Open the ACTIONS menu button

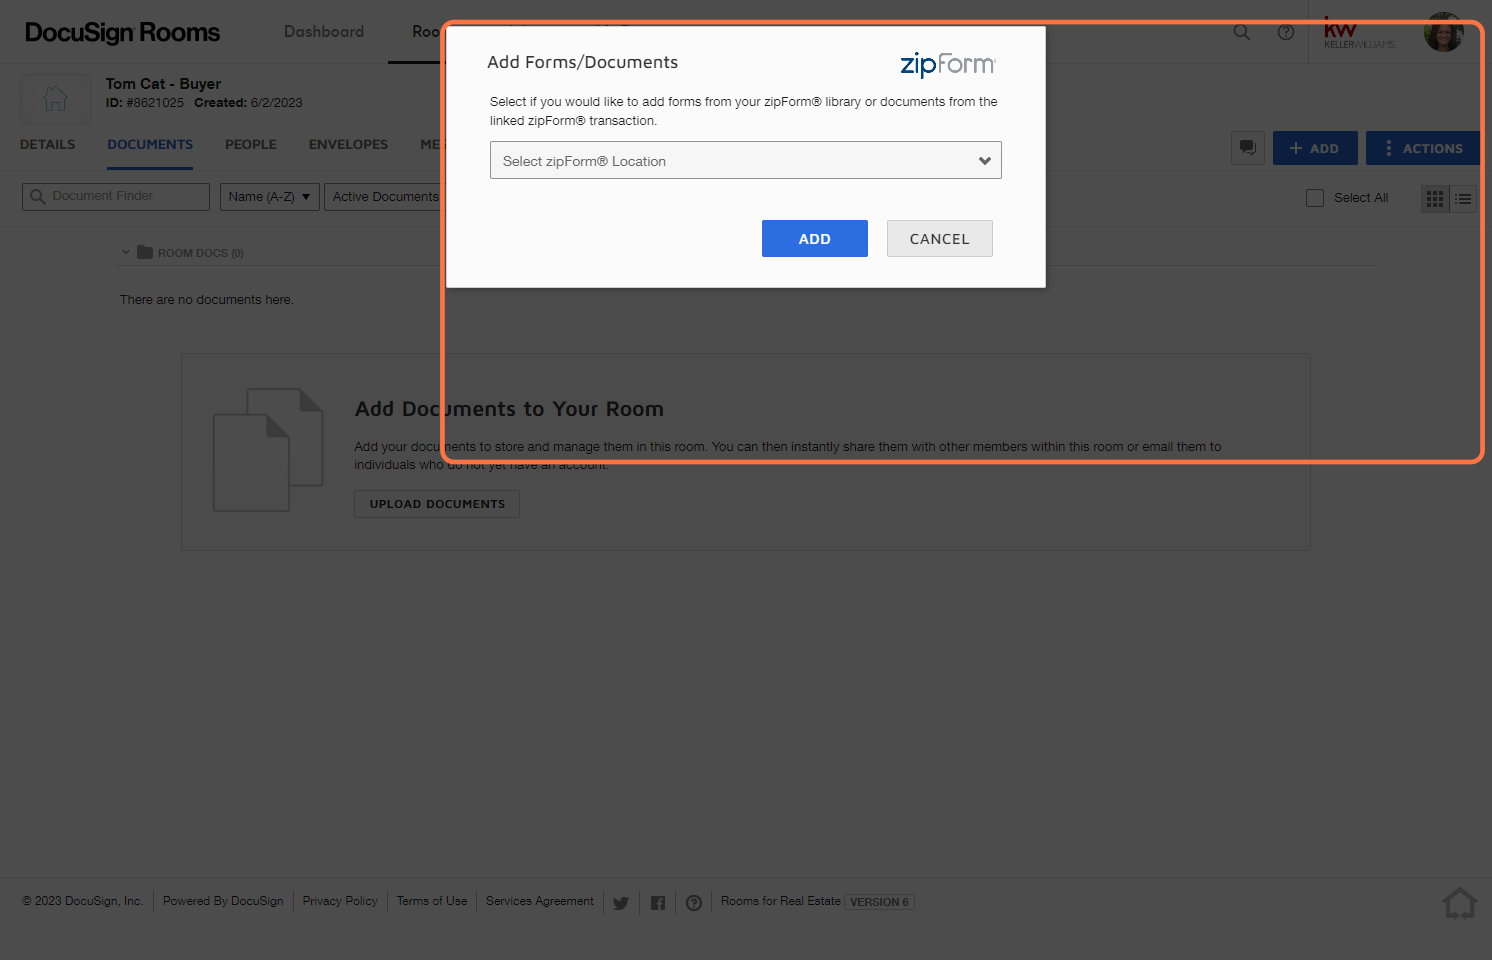[x=1423, y=148]
